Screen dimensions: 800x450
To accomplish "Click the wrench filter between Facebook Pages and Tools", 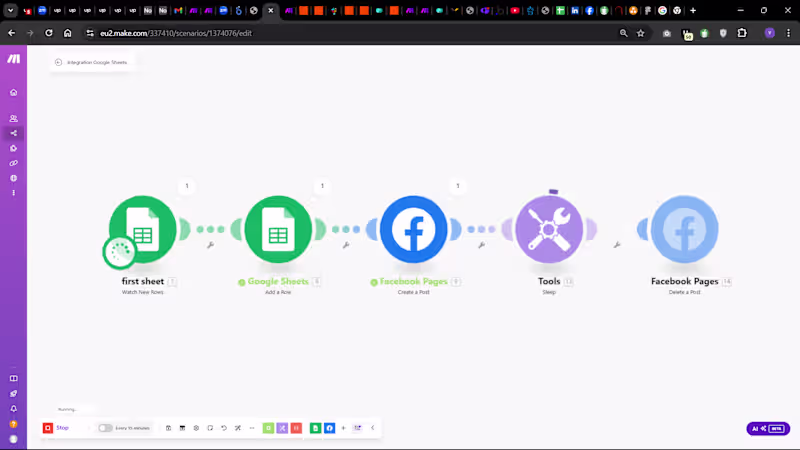I will click(x=481, y=245).
